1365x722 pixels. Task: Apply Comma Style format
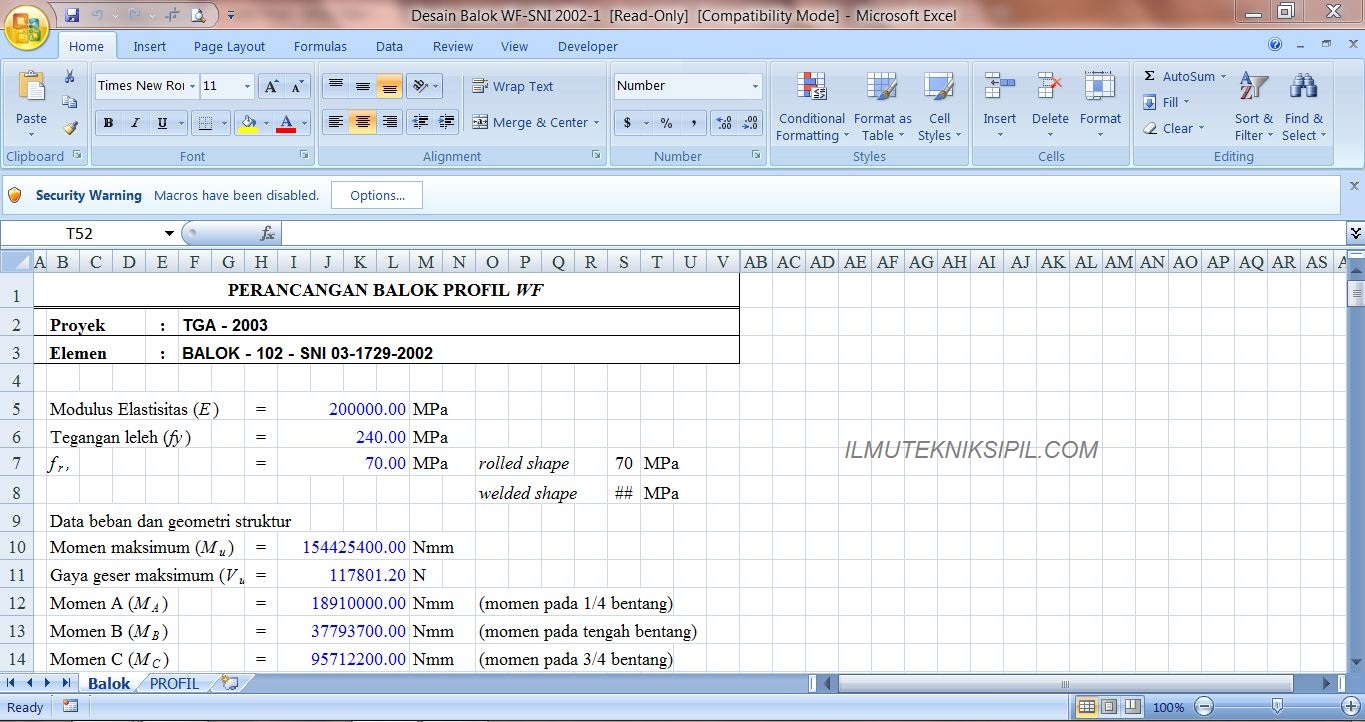point(693,123)
